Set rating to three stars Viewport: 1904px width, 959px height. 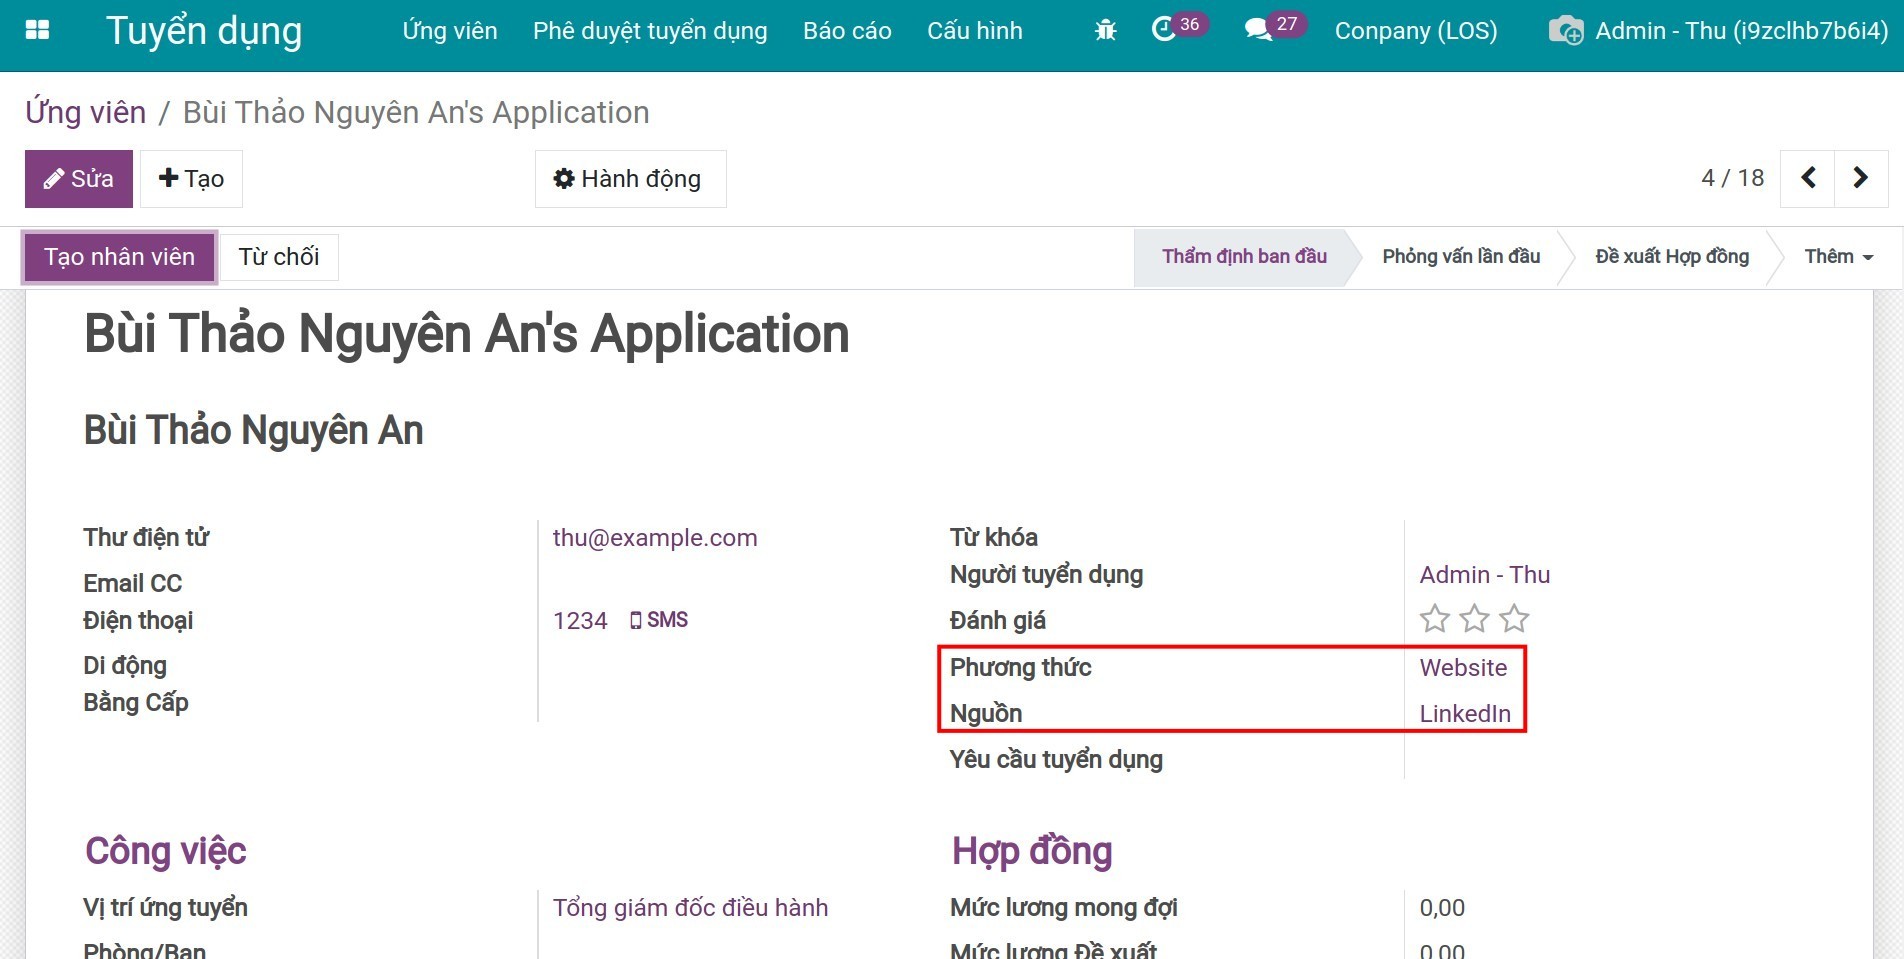click(x=1515, y=619)
